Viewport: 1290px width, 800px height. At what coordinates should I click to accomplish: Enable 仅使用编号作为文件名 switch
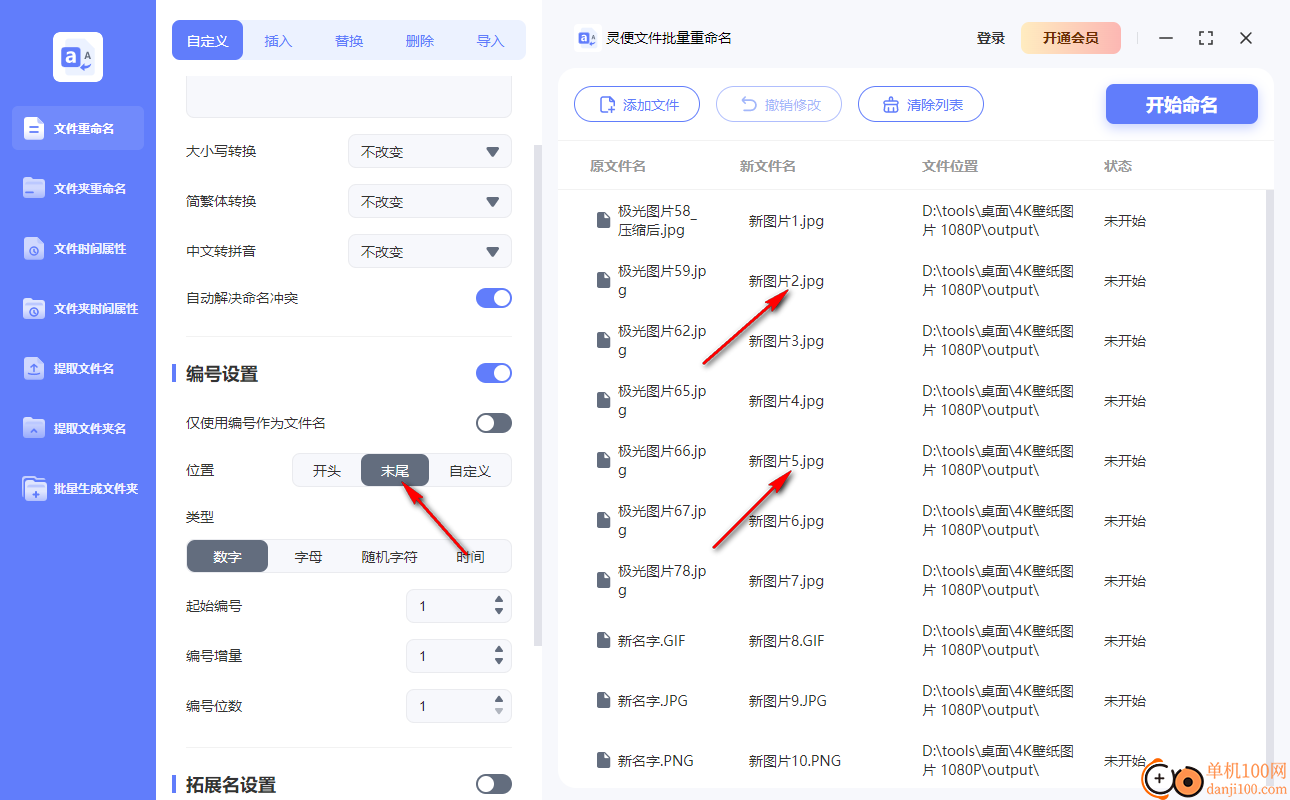[494, 423]
